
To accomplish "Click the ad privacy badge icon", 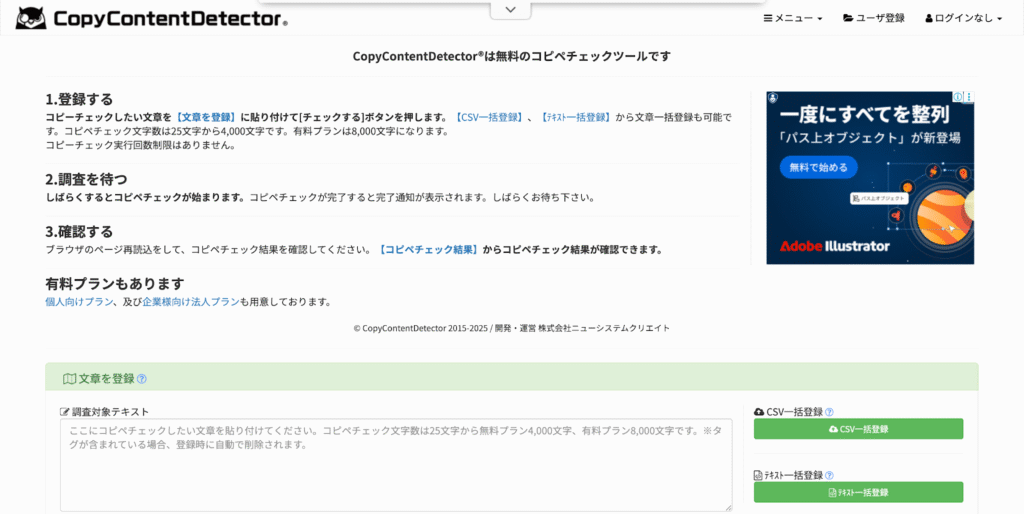I will pyautogui.click(x=773, y=97).
